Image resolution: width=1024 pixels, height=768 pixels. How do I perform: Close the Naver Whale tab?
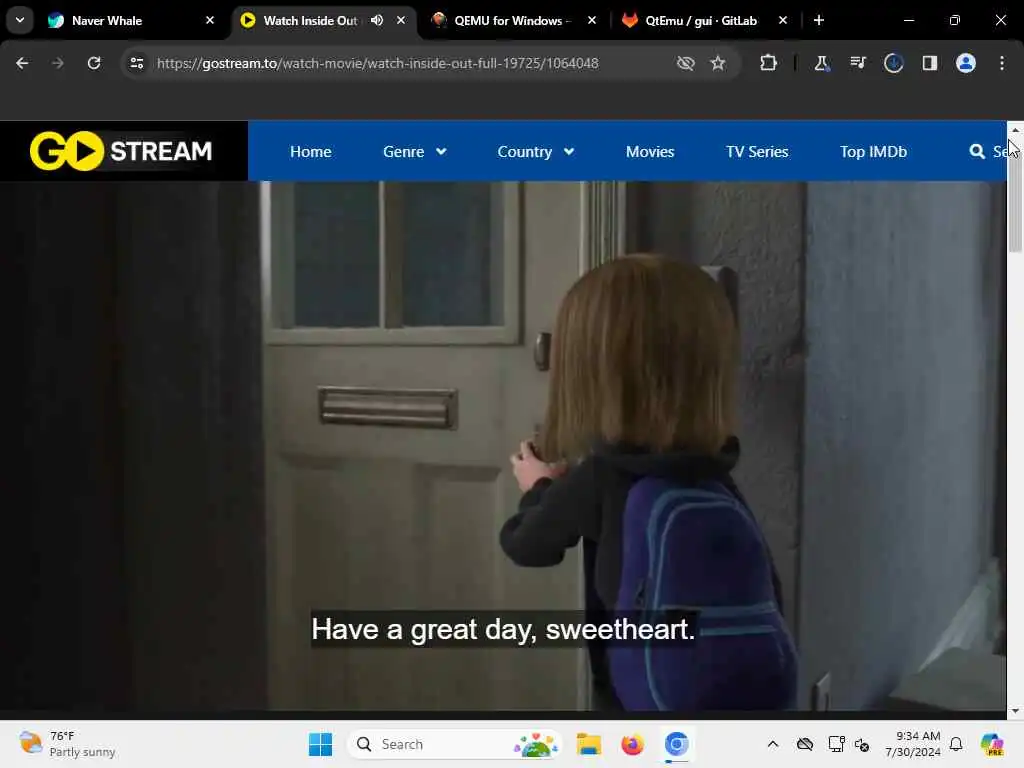[x=210, y=20]
